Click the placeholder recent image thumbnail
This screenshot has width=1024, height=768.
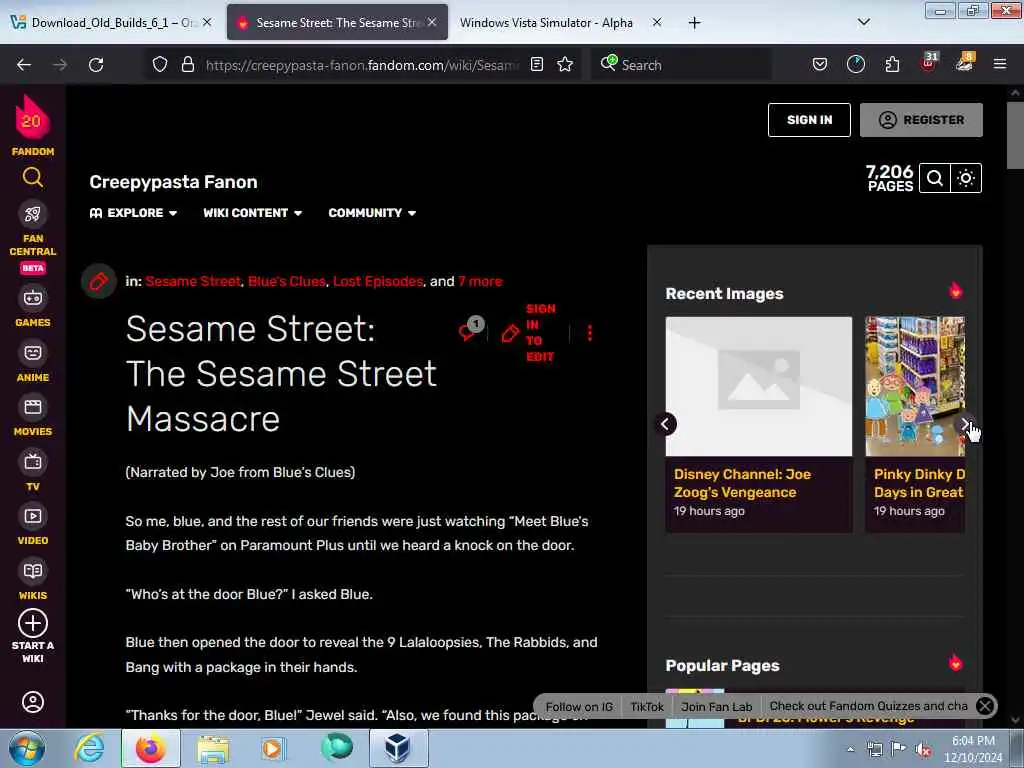click(759, 387)
